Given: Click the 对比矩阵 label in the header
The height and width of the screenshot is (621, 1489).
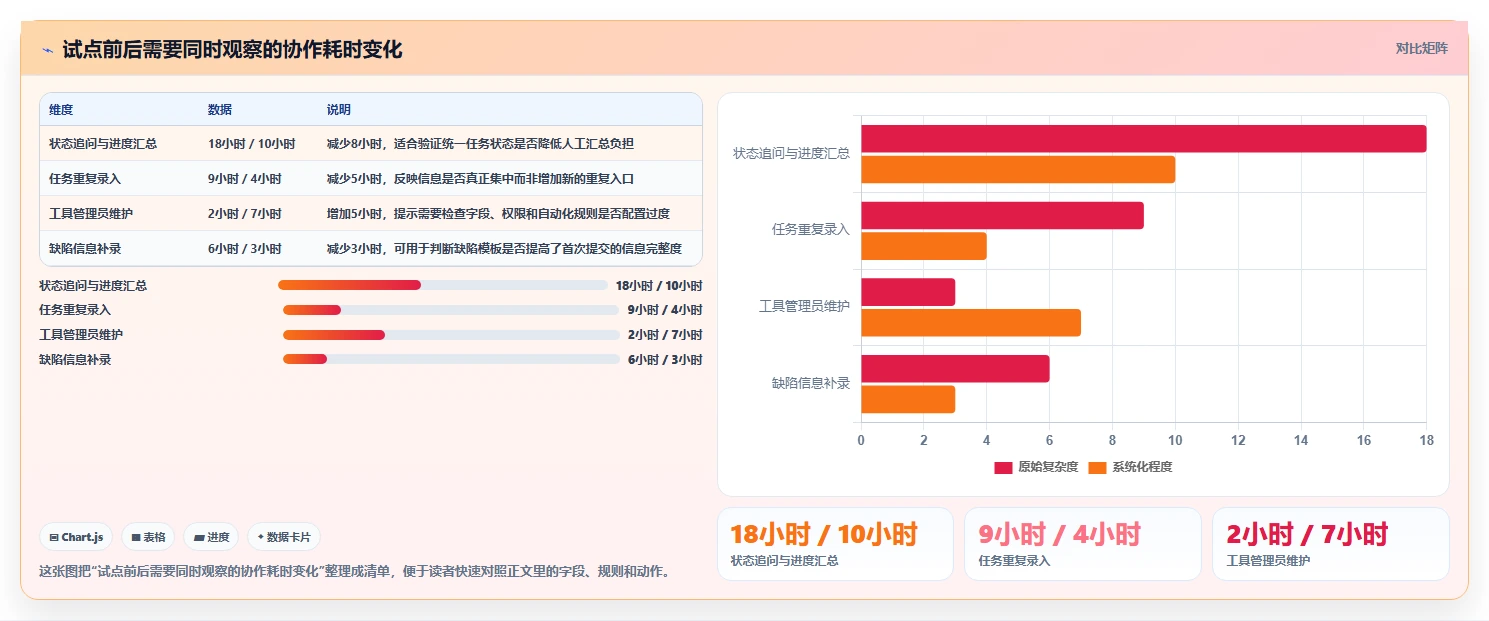Looking at the screenshot, I should pyautogui.click(x=1421, y=48).
